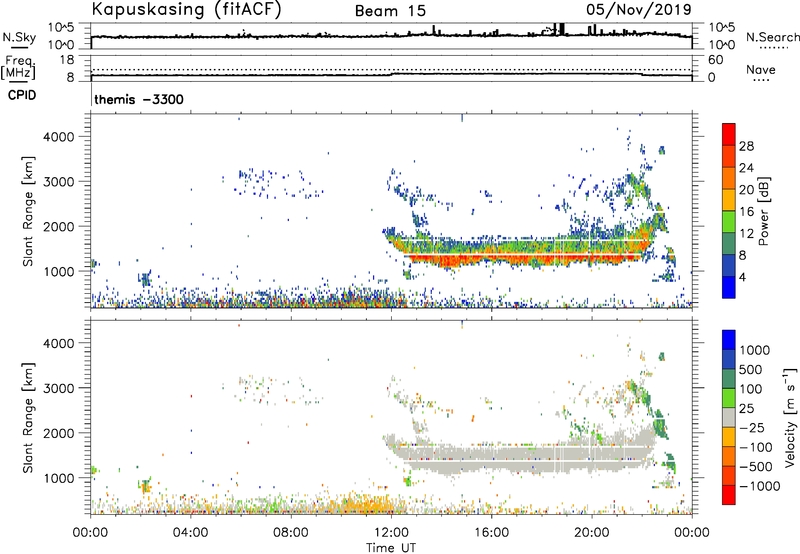Click the 04:00 time axis label
The width and height of the screenshot is (800, 554).
pos(190,533)
